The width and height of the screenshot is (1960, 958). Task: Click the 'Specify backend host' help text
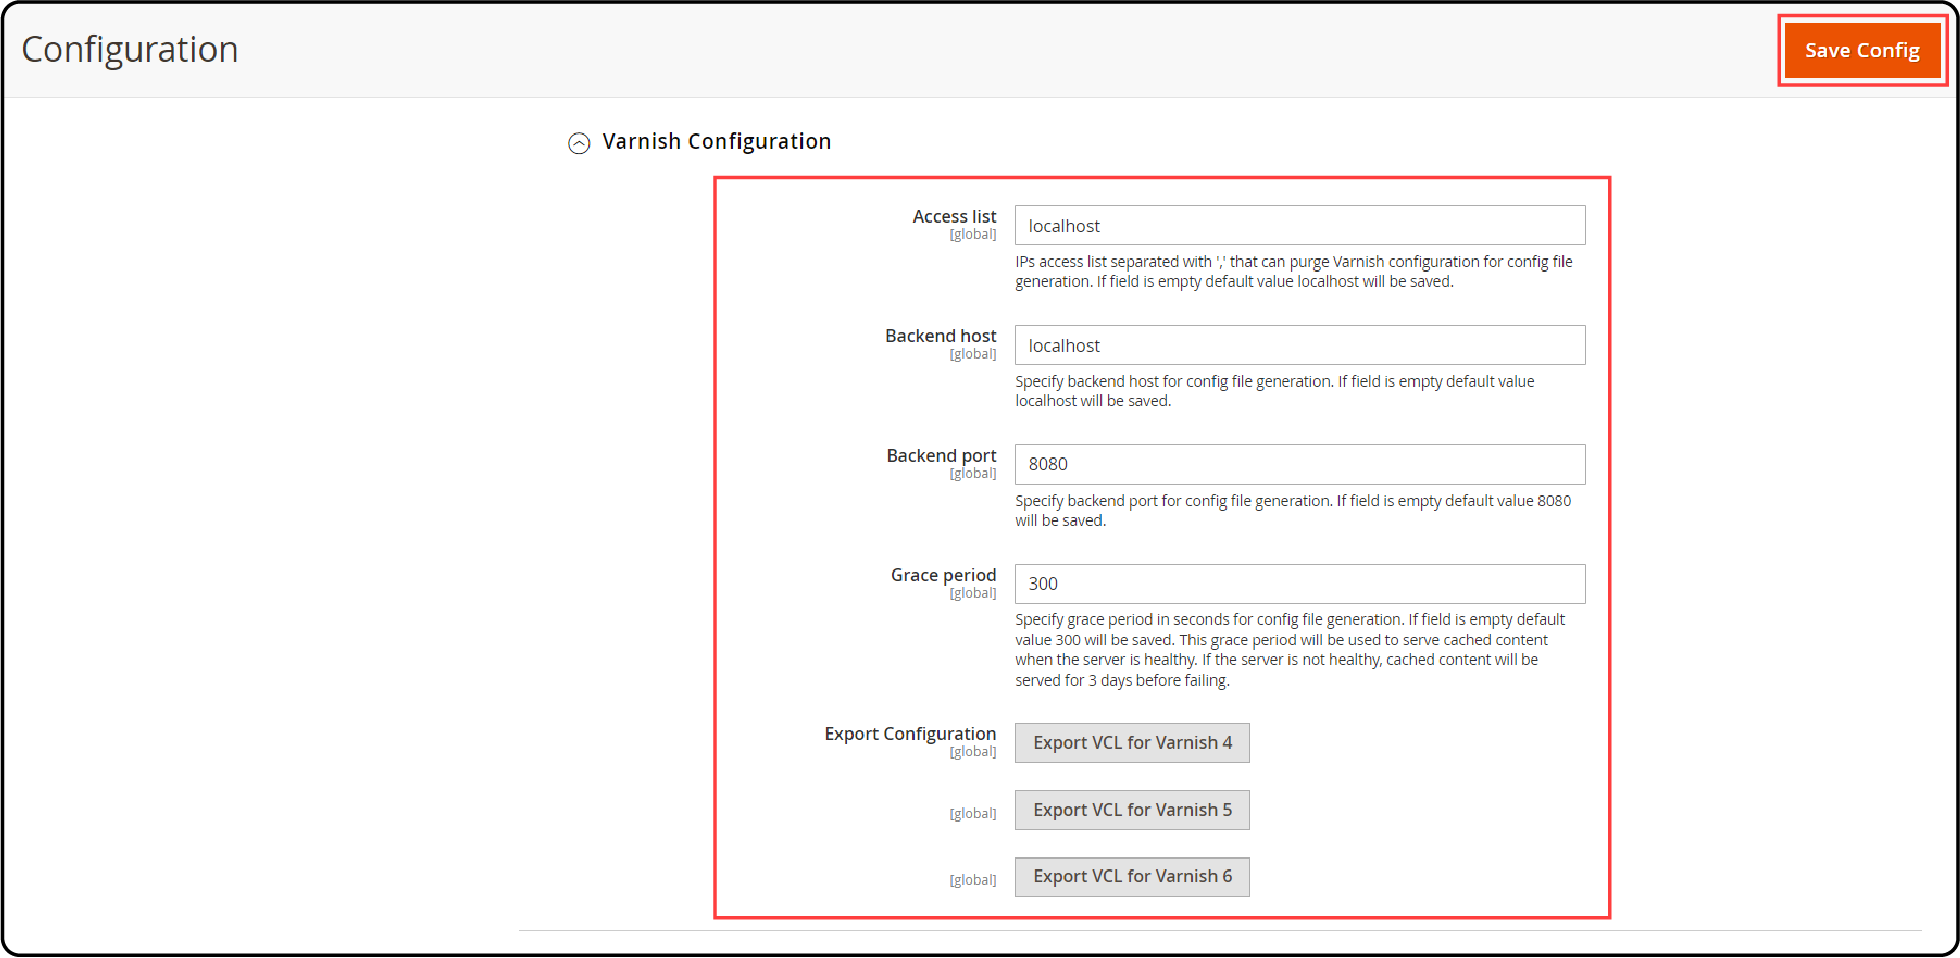tap(1275, 391)
